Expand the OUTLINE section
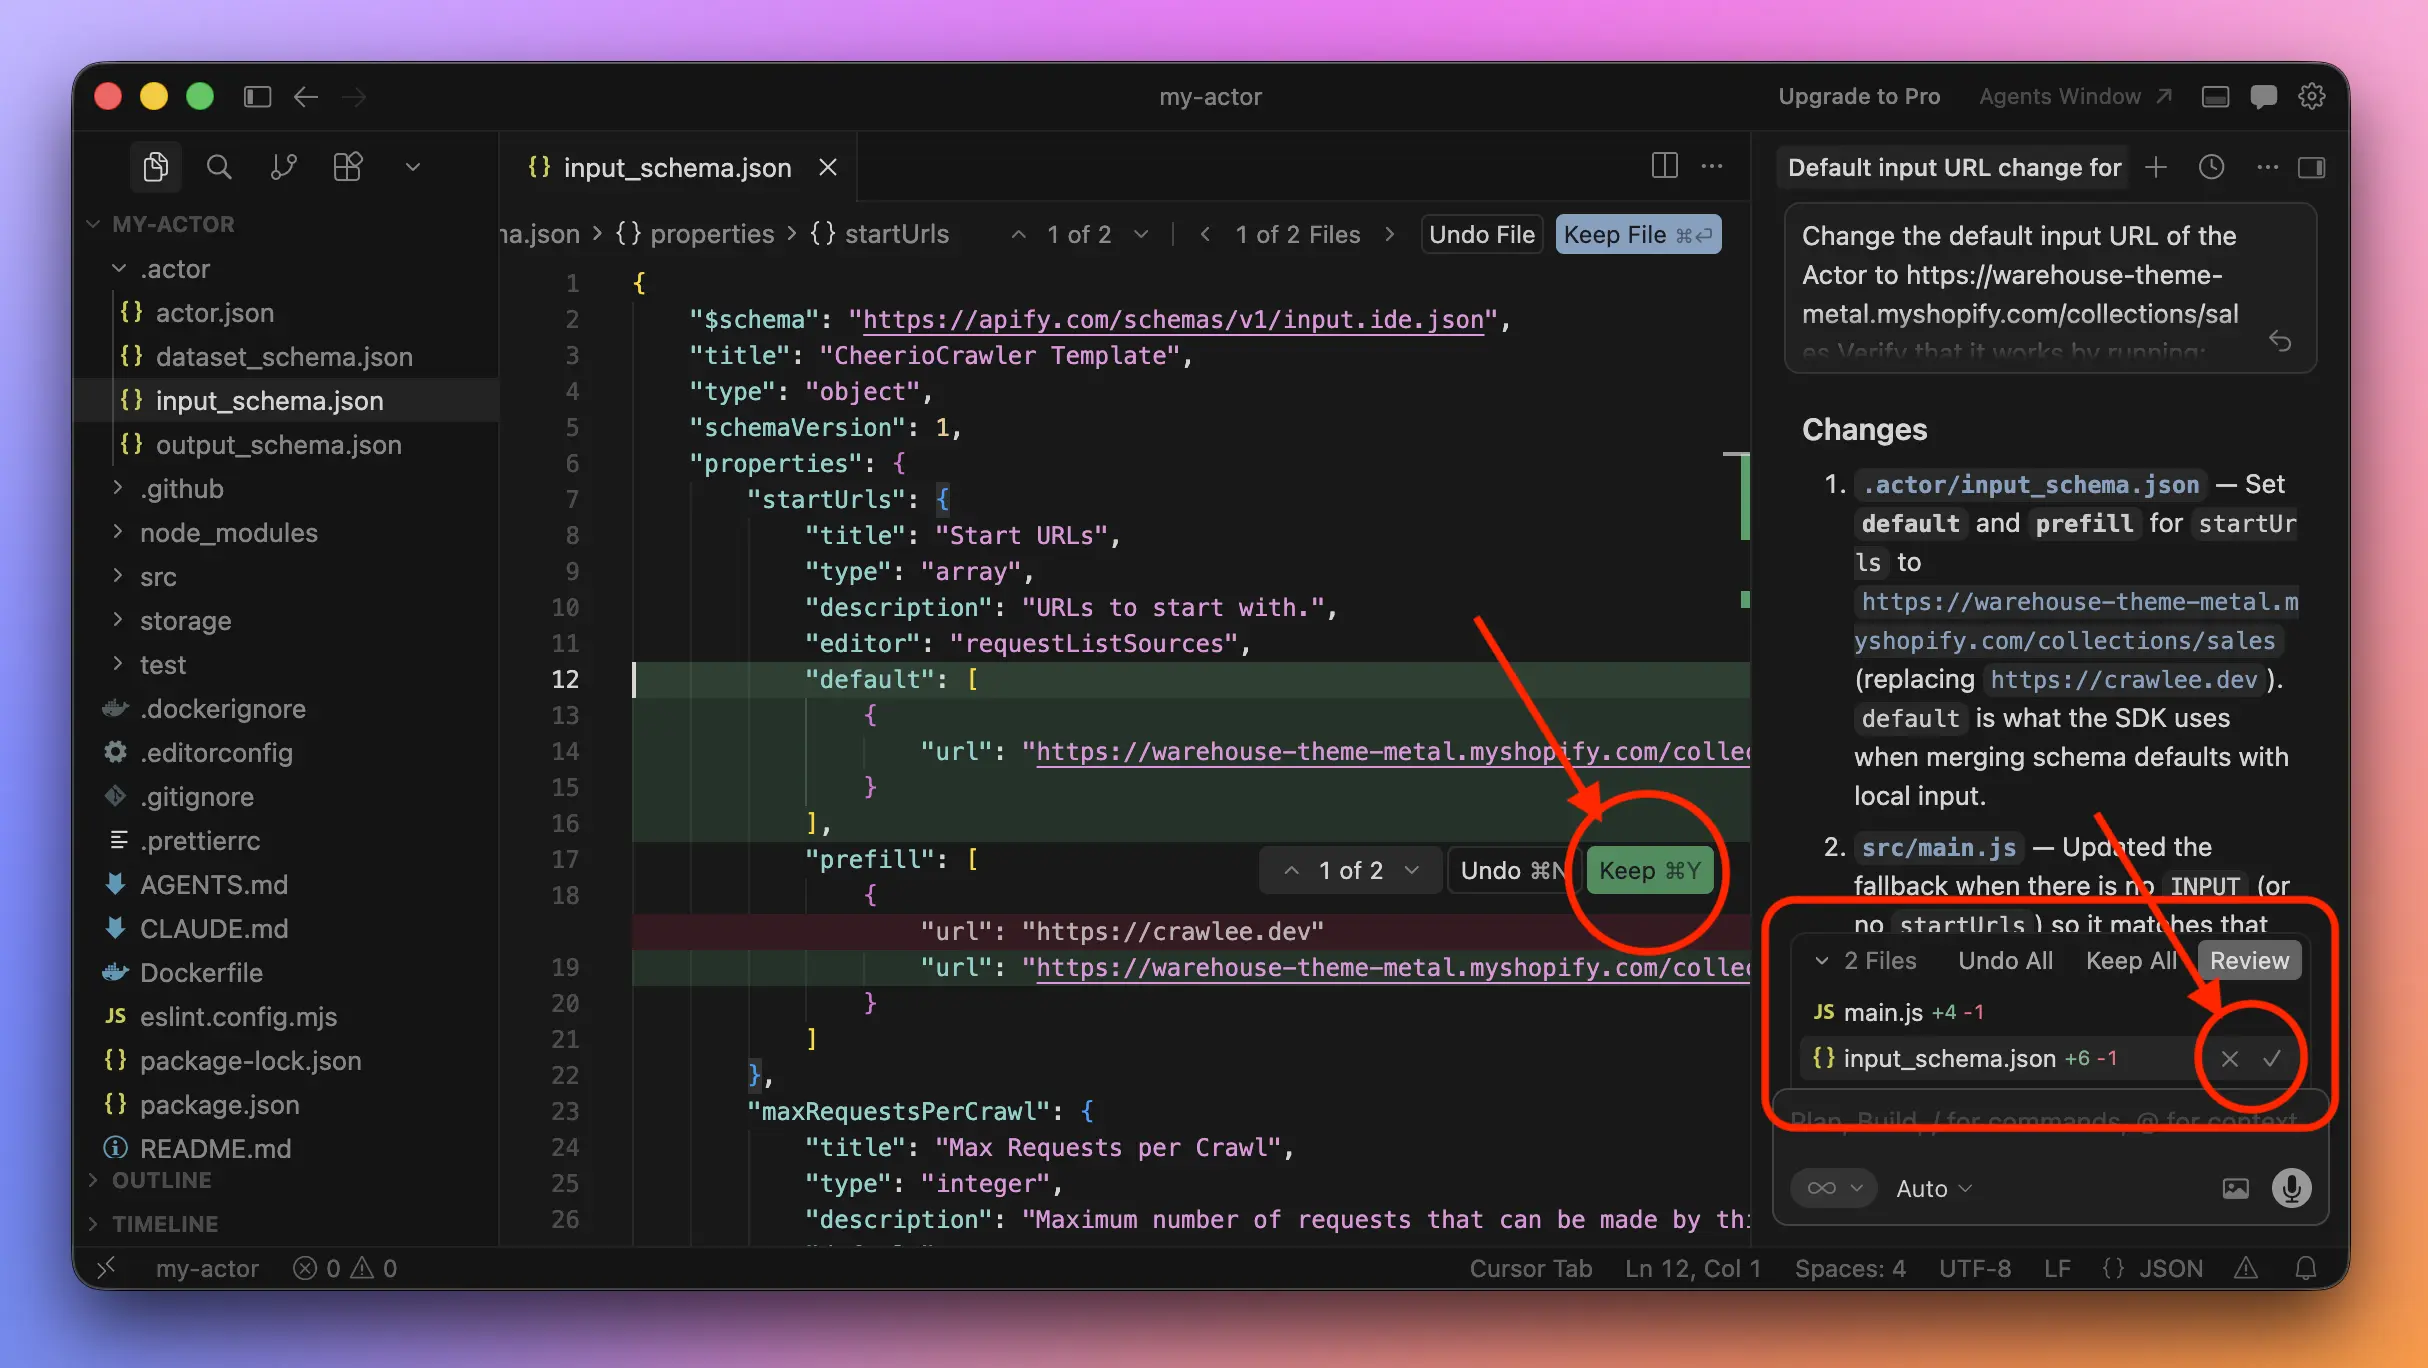Viewport: 2428px width, 1368px height. pyautogui.click(x=162, y=1180)
